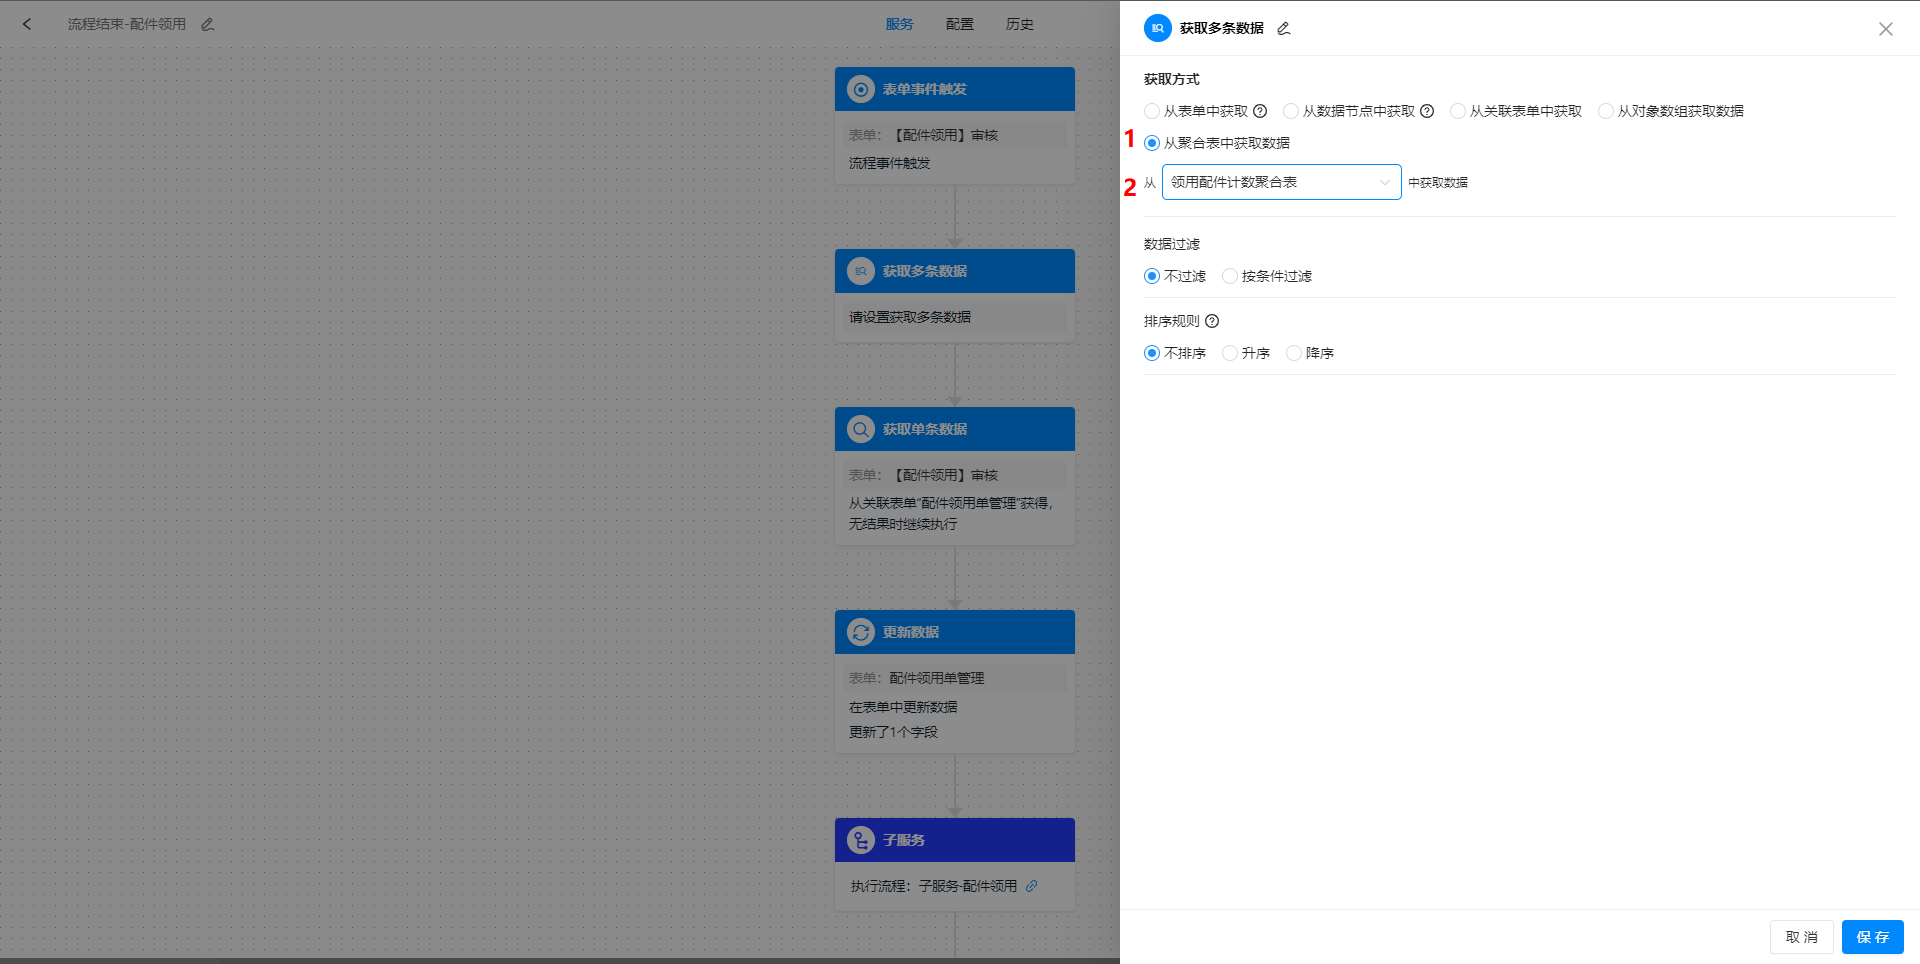
Task: Click the help icon after 从表单中获取
Action: coord(1260,111)
